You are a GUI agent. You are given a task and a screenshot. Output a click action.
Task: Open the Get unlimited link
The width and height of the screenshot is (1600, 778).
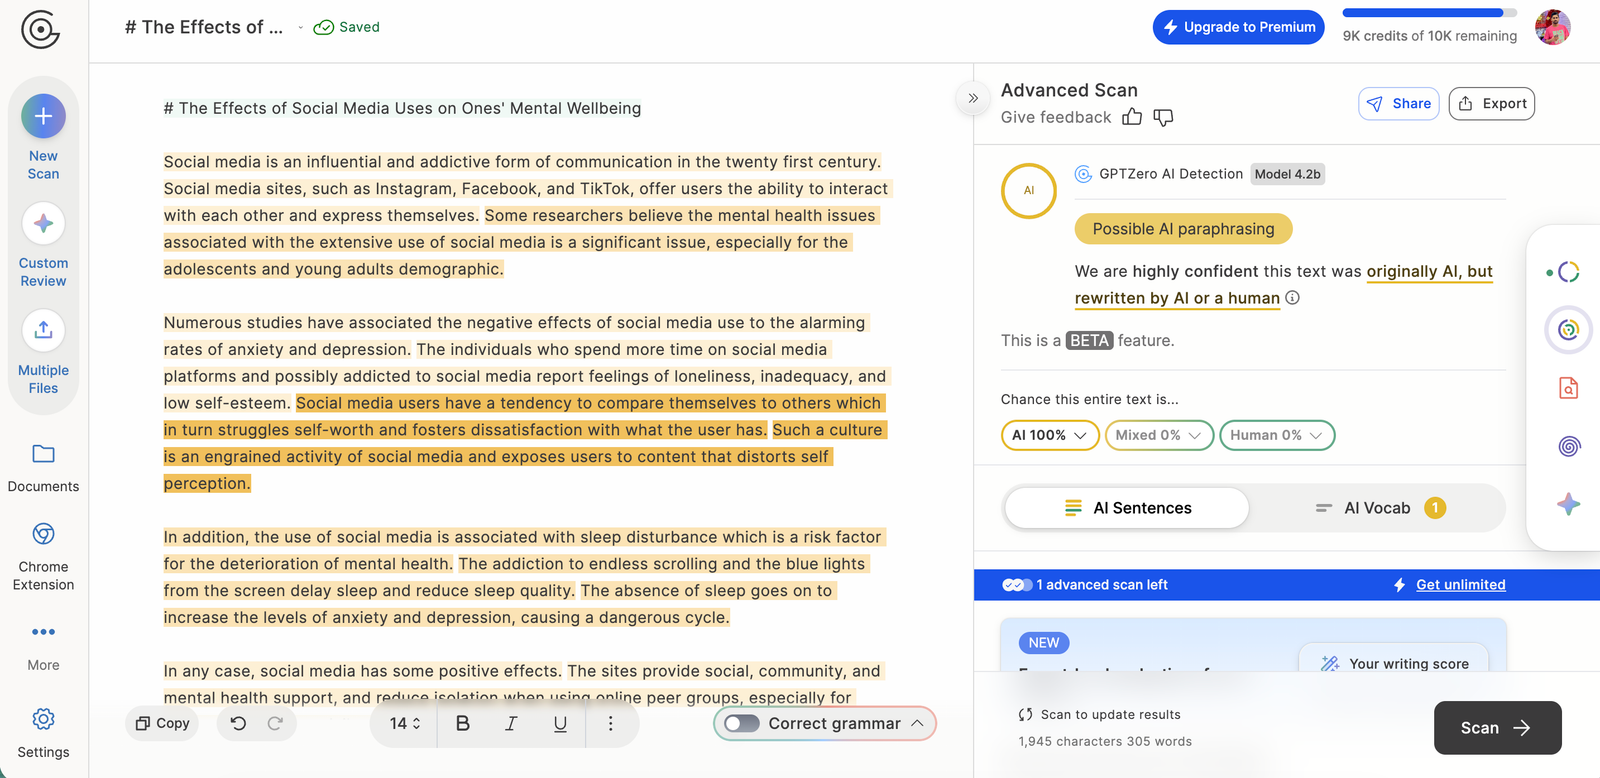tap(1460, 585)
